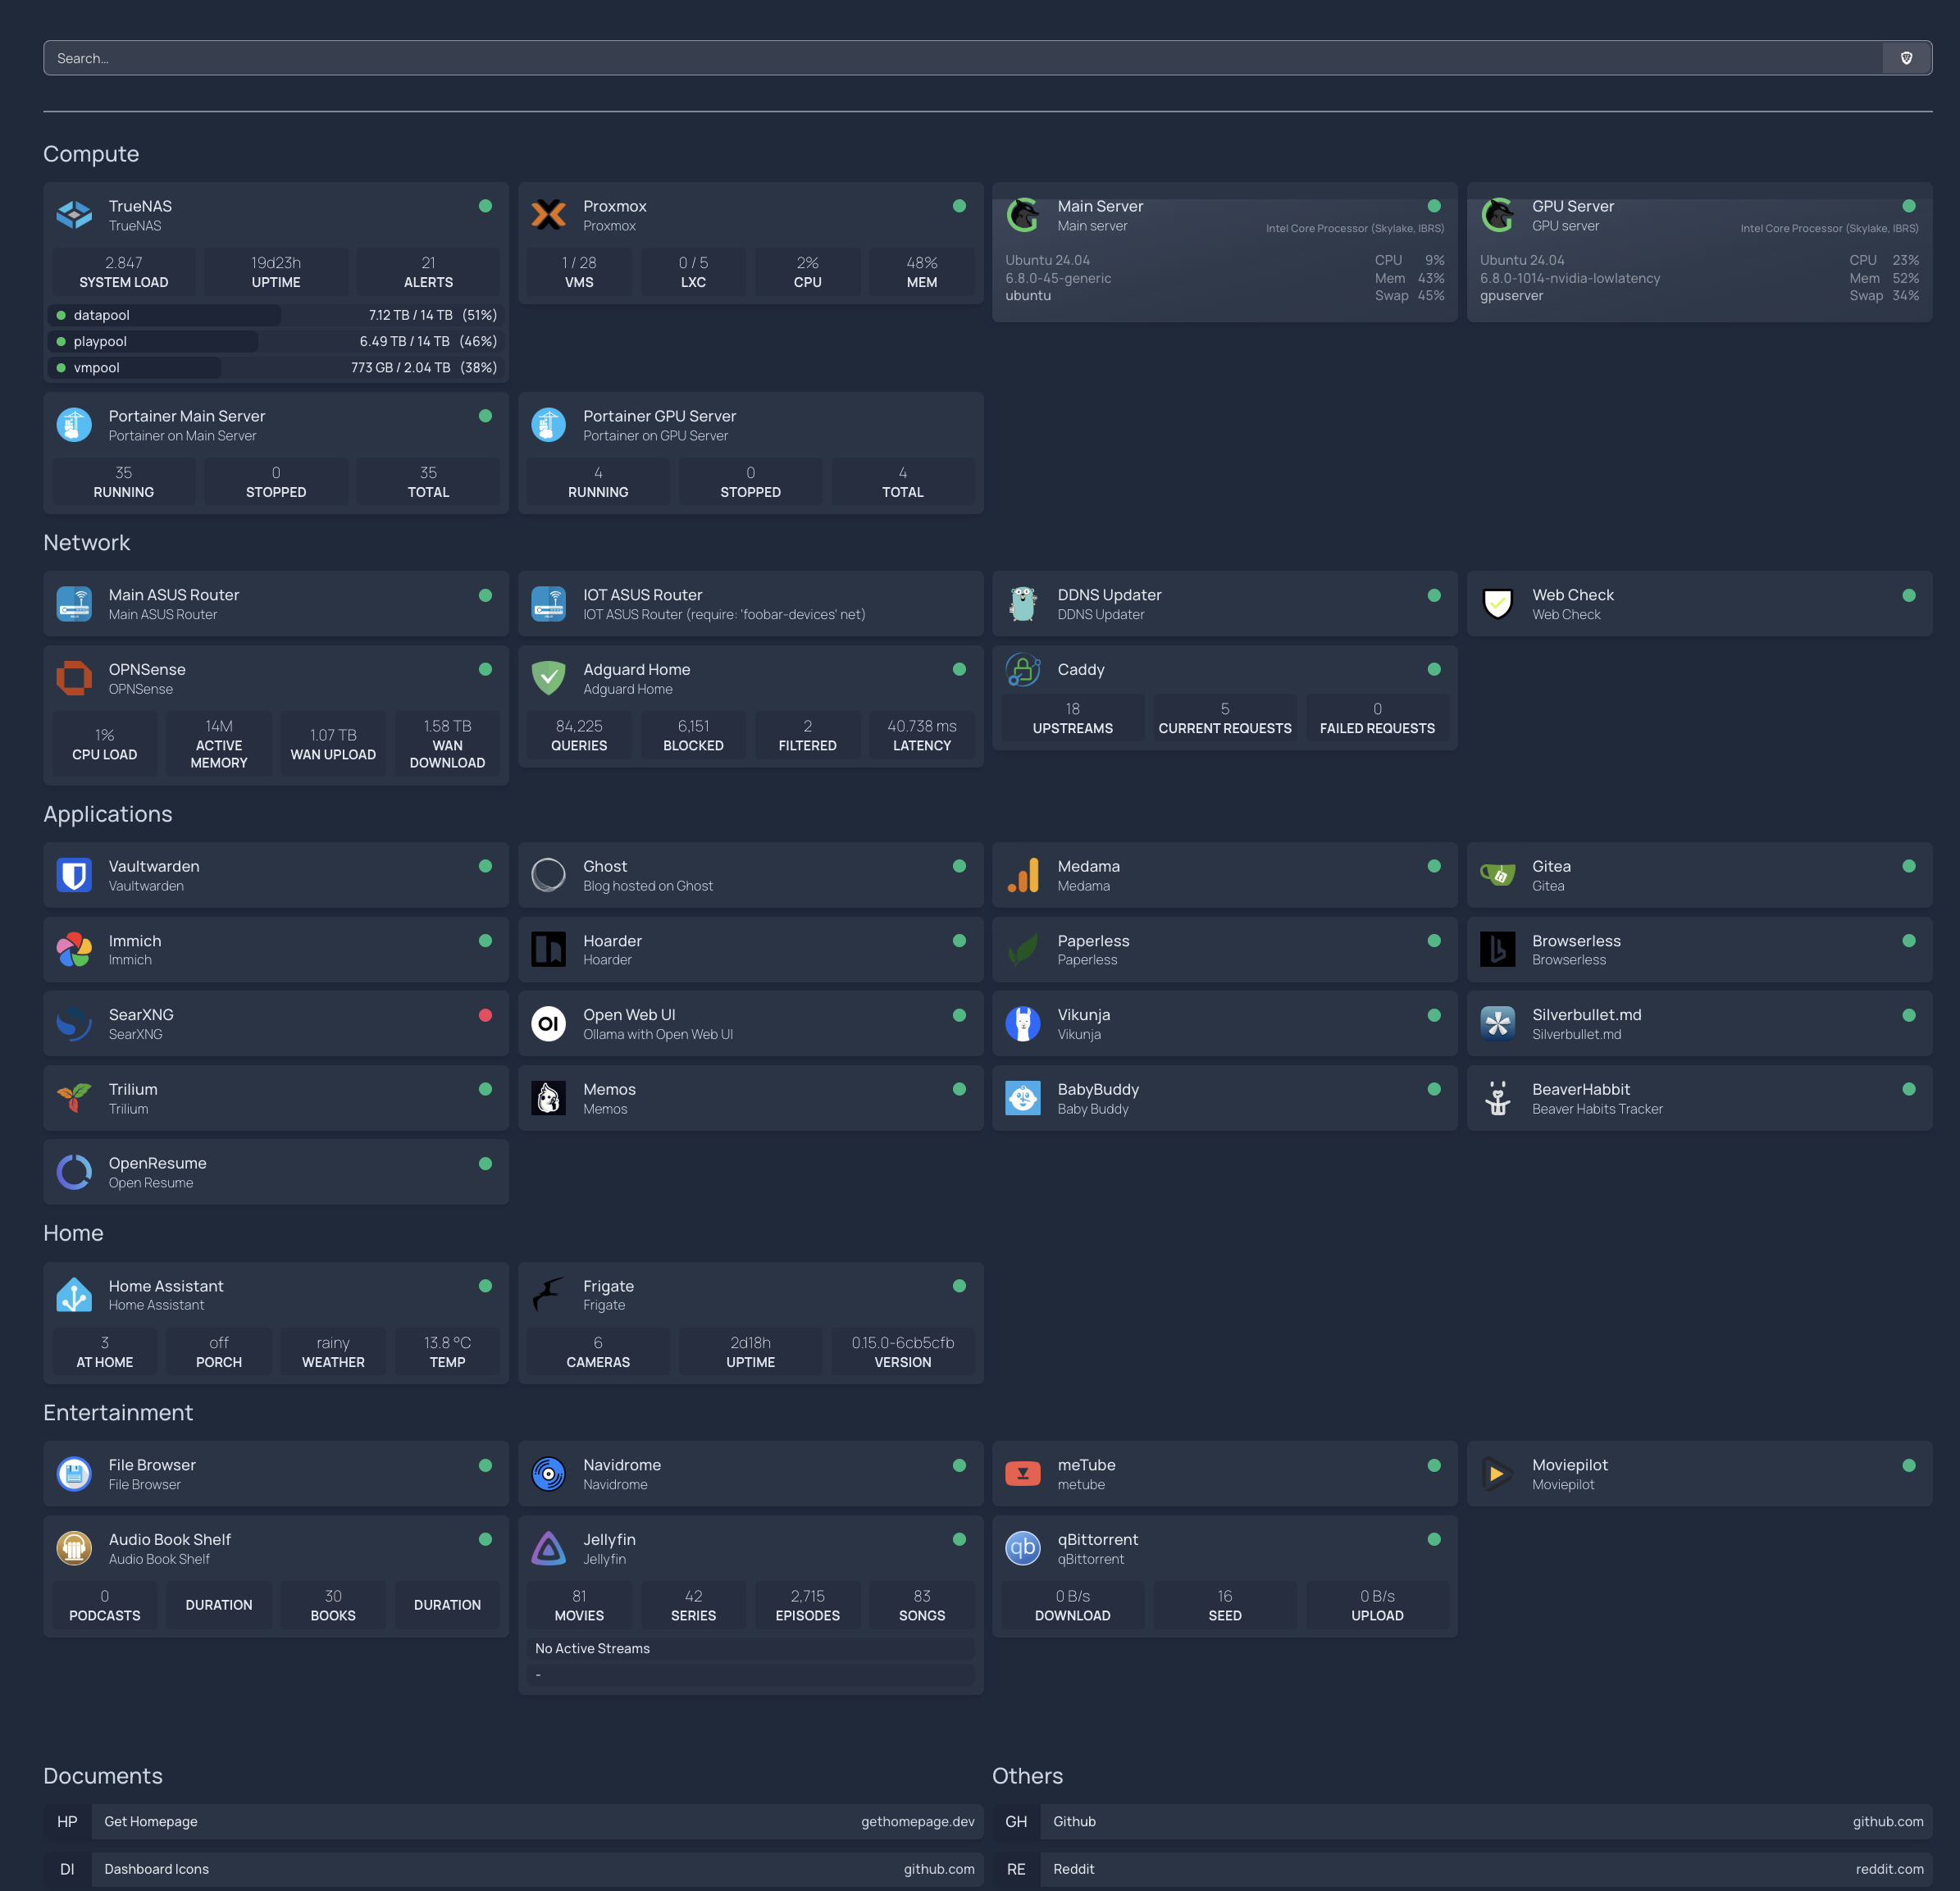Collapse the Home section heading
Image resolution: width=1960 pixels, height=1891 pixels.
[x=73, y=1233]
